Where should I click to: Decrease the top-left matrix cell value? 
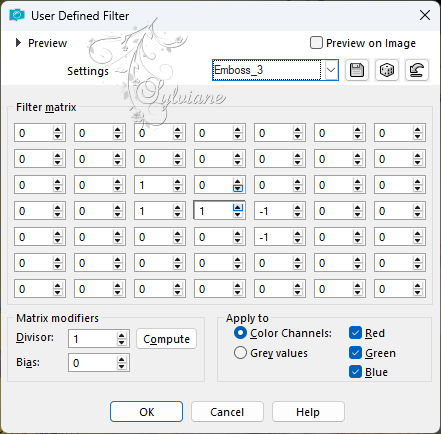[58, 136]
